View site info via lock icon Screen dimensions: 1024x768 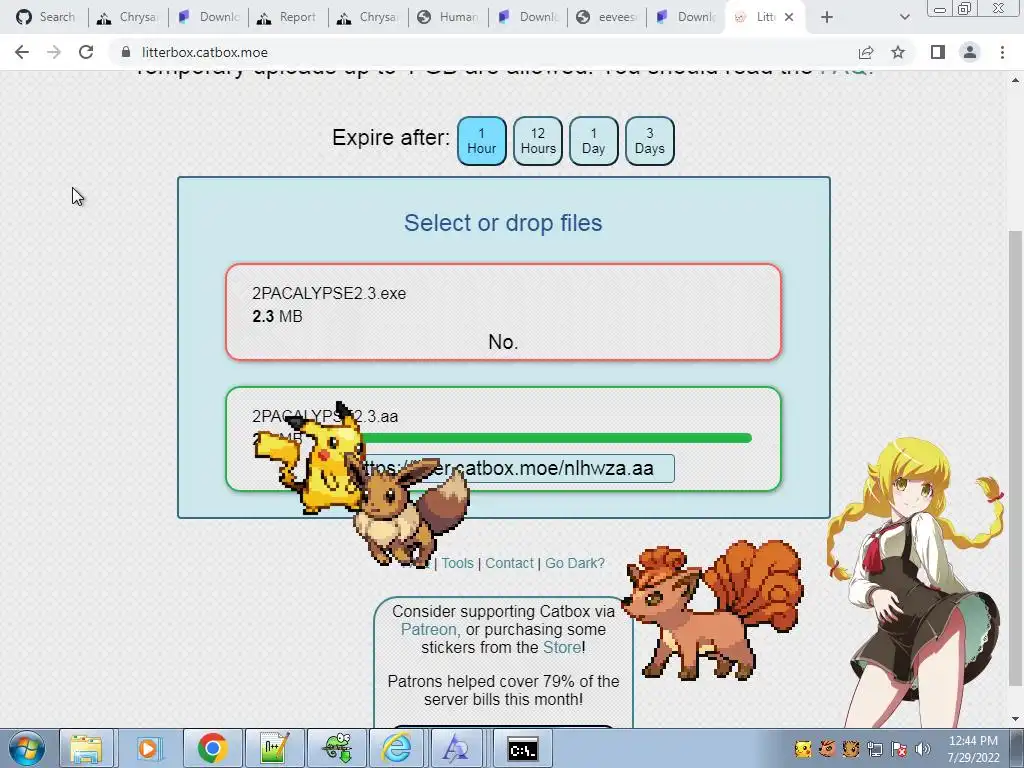(126, 52)
